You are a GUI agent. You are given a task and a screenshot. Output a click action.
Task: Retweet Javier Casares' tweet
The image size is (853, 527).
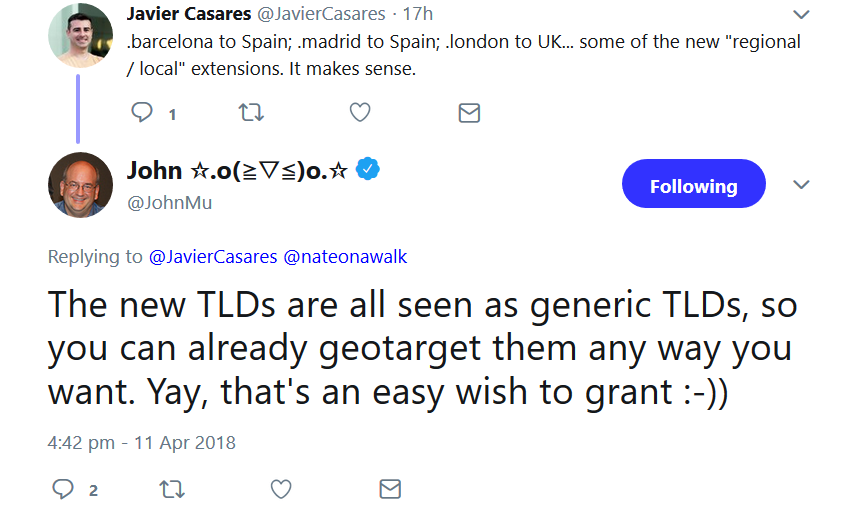[x=252, y=113]
